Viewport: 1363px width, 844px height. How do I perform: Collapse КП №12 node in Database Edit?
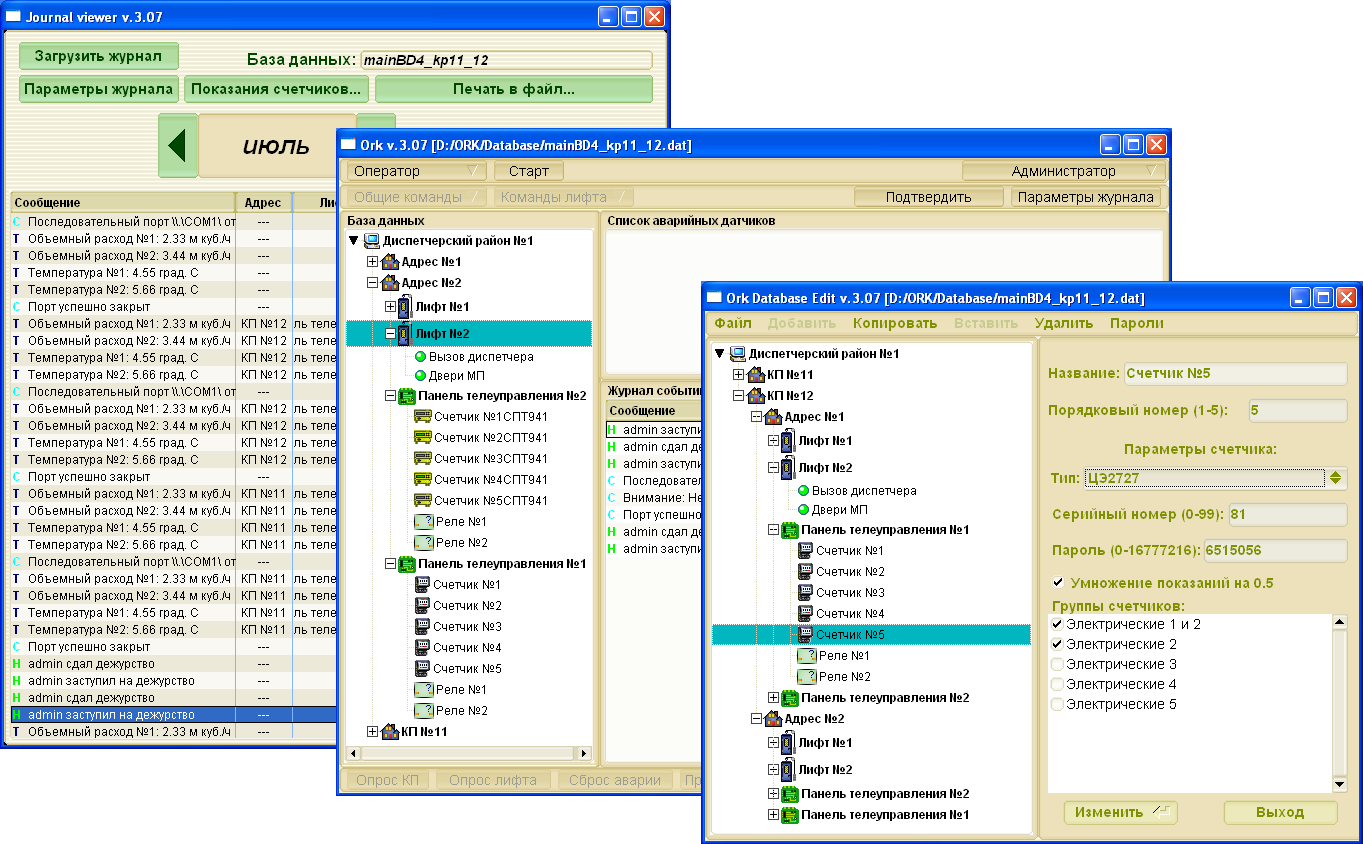[739, 396]
